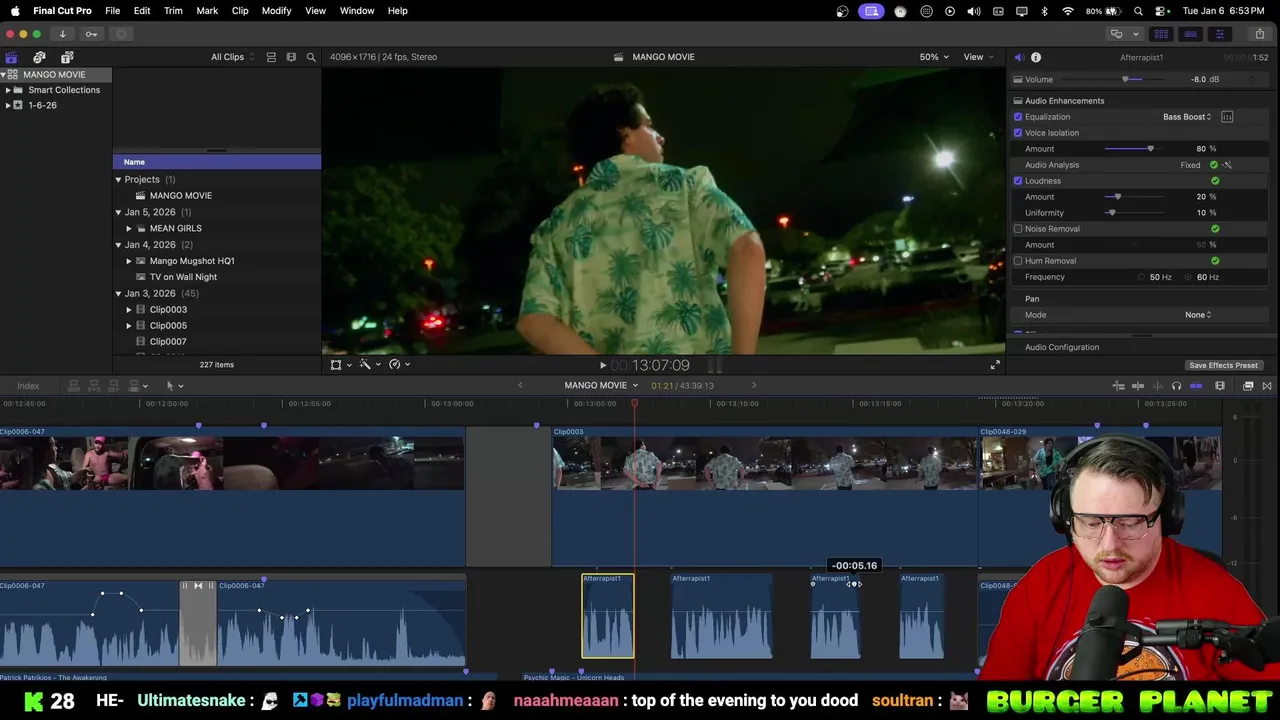The width and height of the screenshot is (1280, 720).
Task: Open the macOS Spotlight search icon
Action: coord(1138,11)
